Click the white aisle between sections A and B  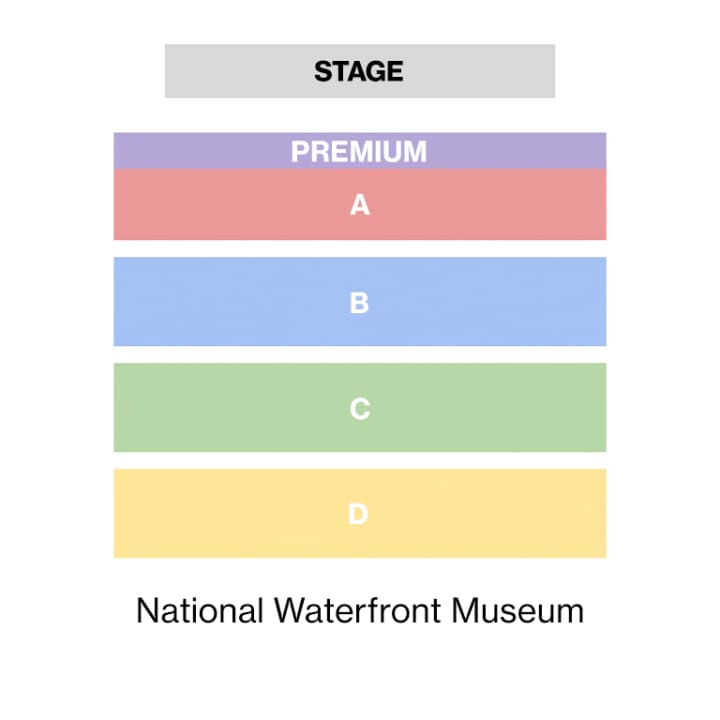(x=360, y=248)
